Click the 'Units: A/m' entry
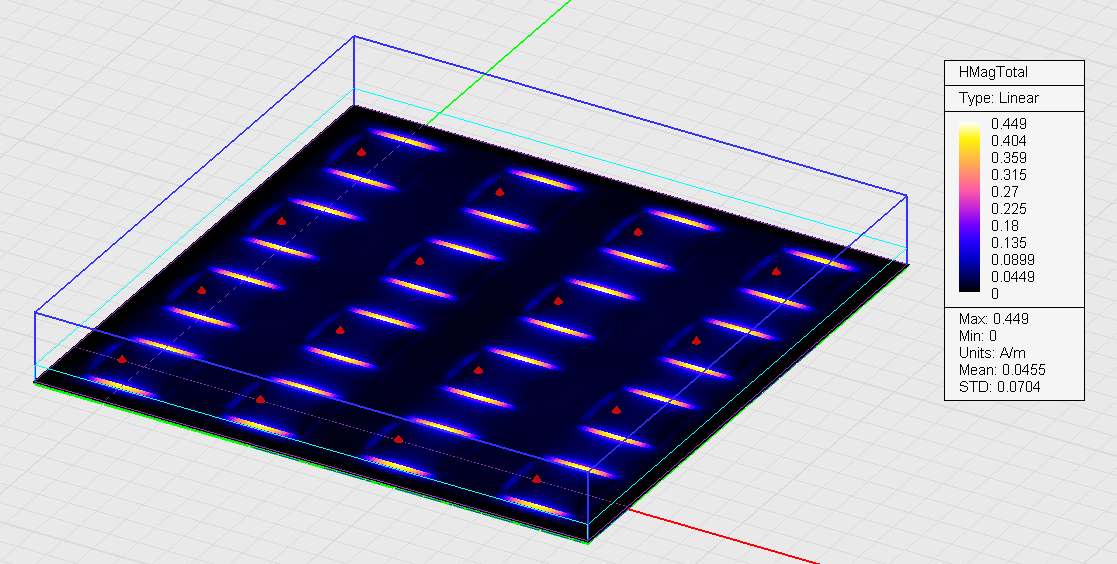Viewport: 1117px width, 564px height. coord(992,353)
